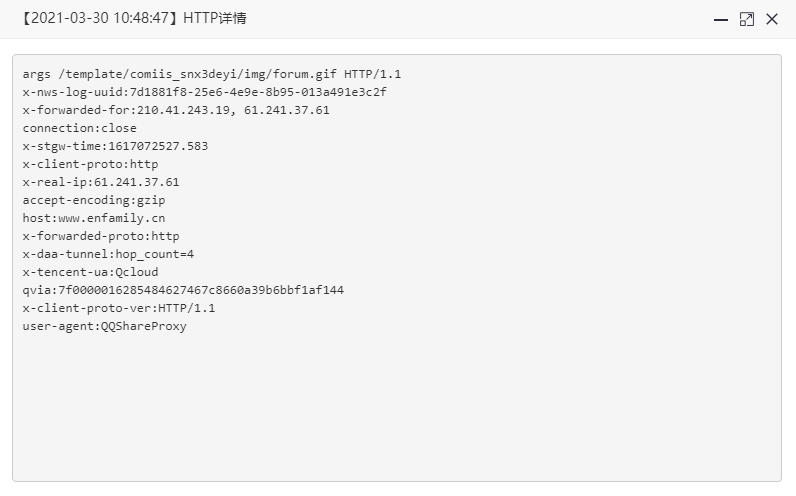This screenshot has width=796, height=496.
Task: Click the x-tencent-ua:Qcloud line
Action: coord(90,272)
